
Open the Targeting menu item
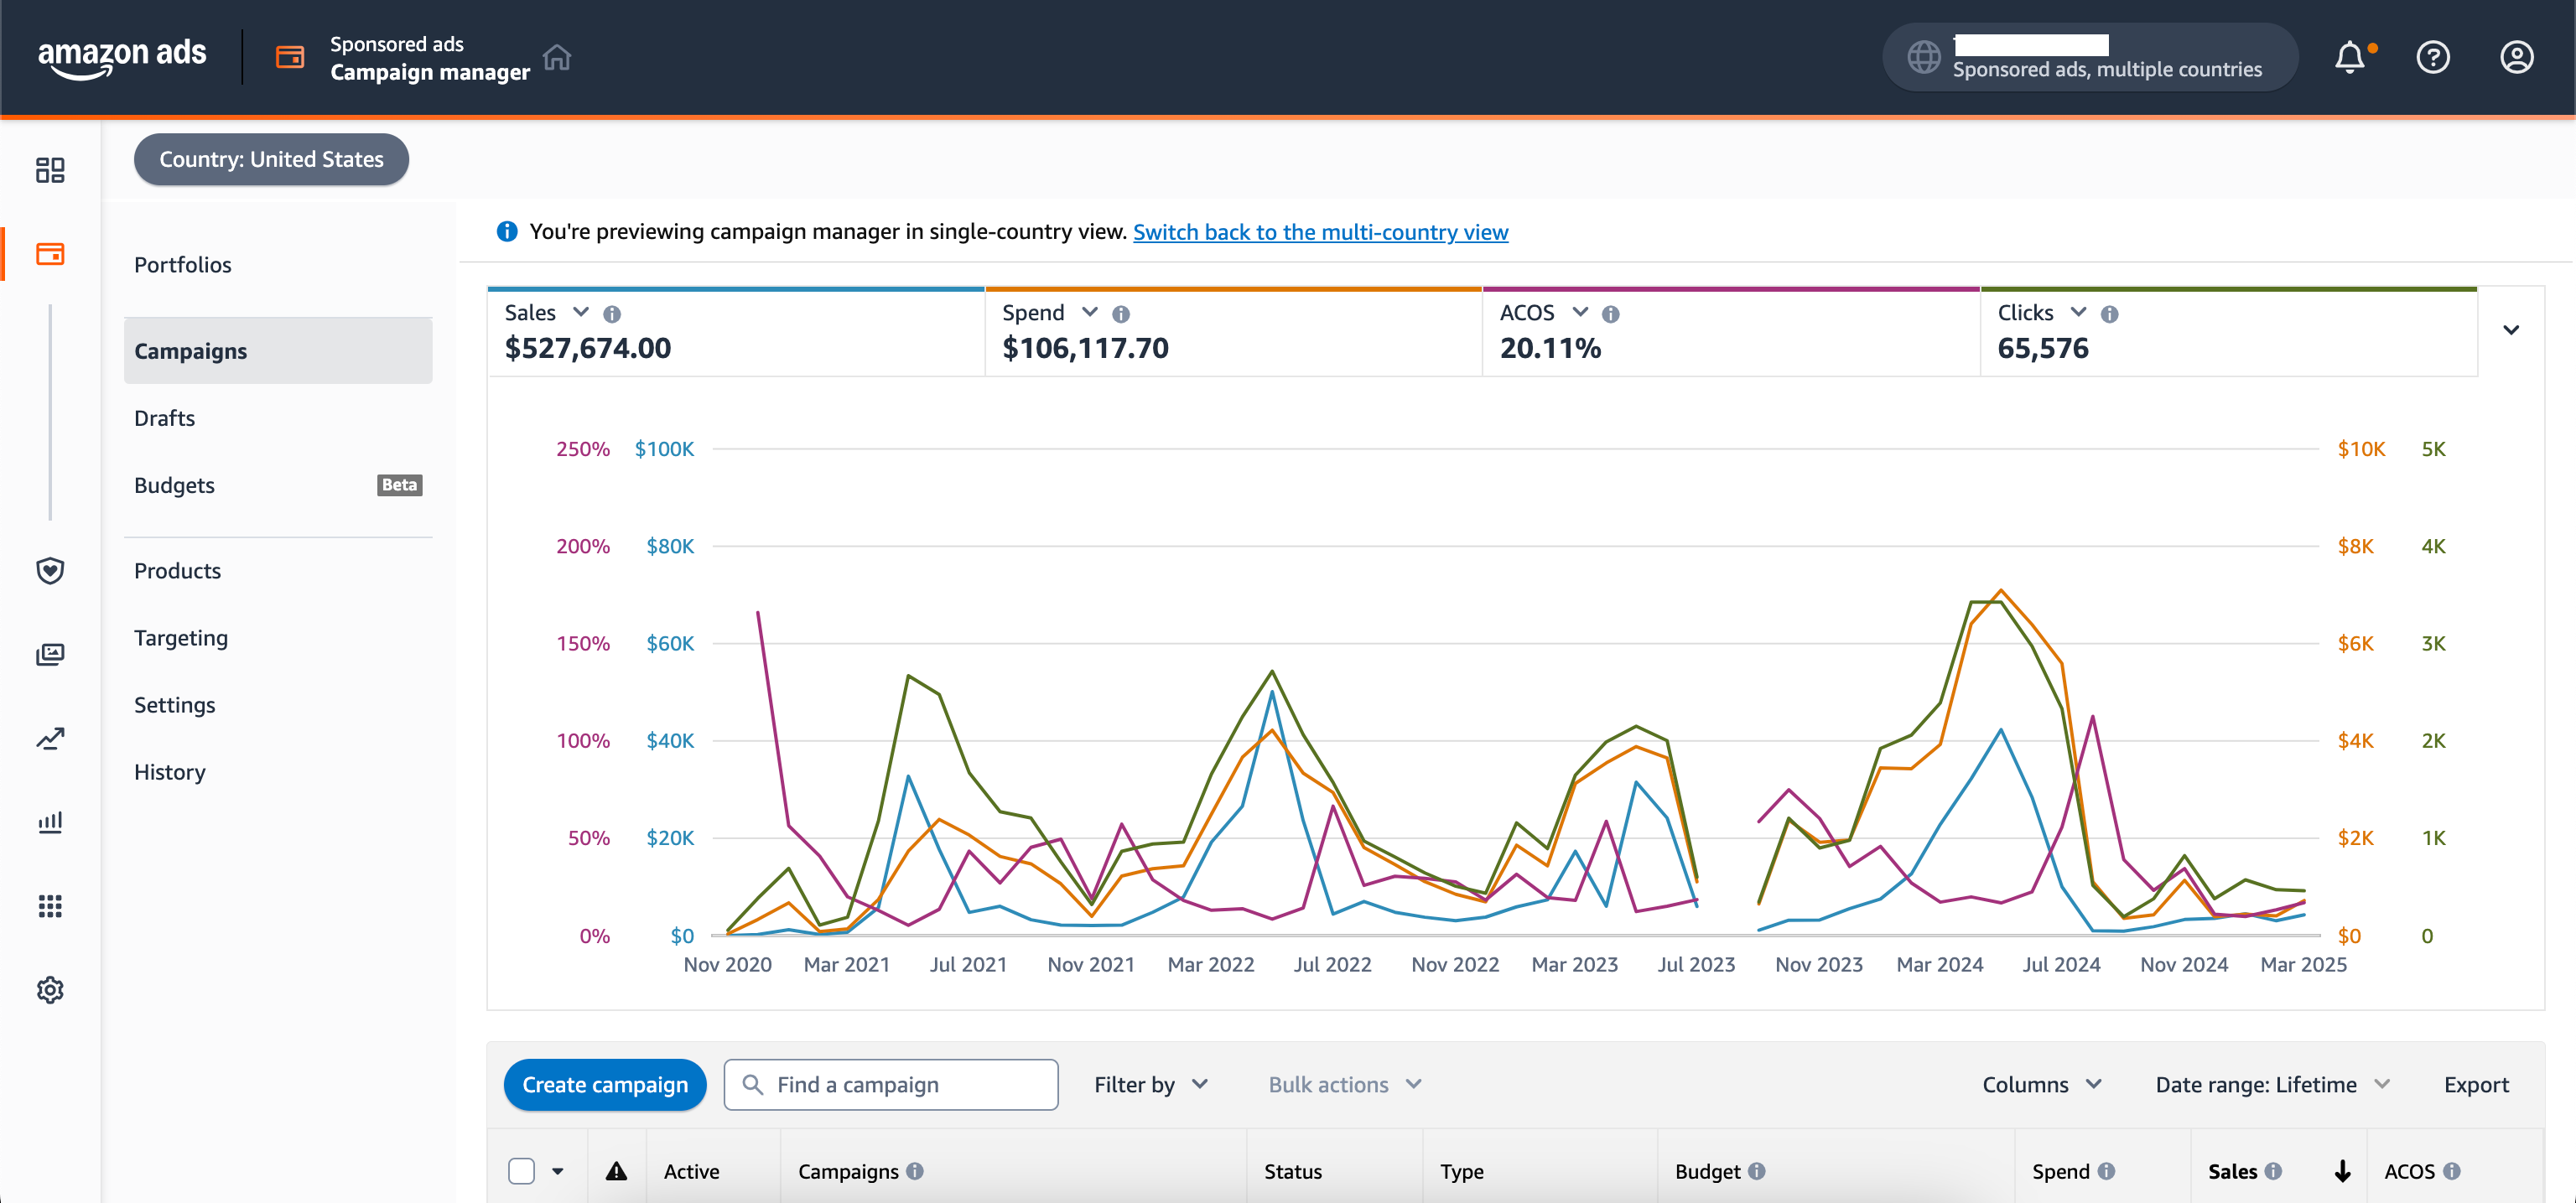point(181,638)
